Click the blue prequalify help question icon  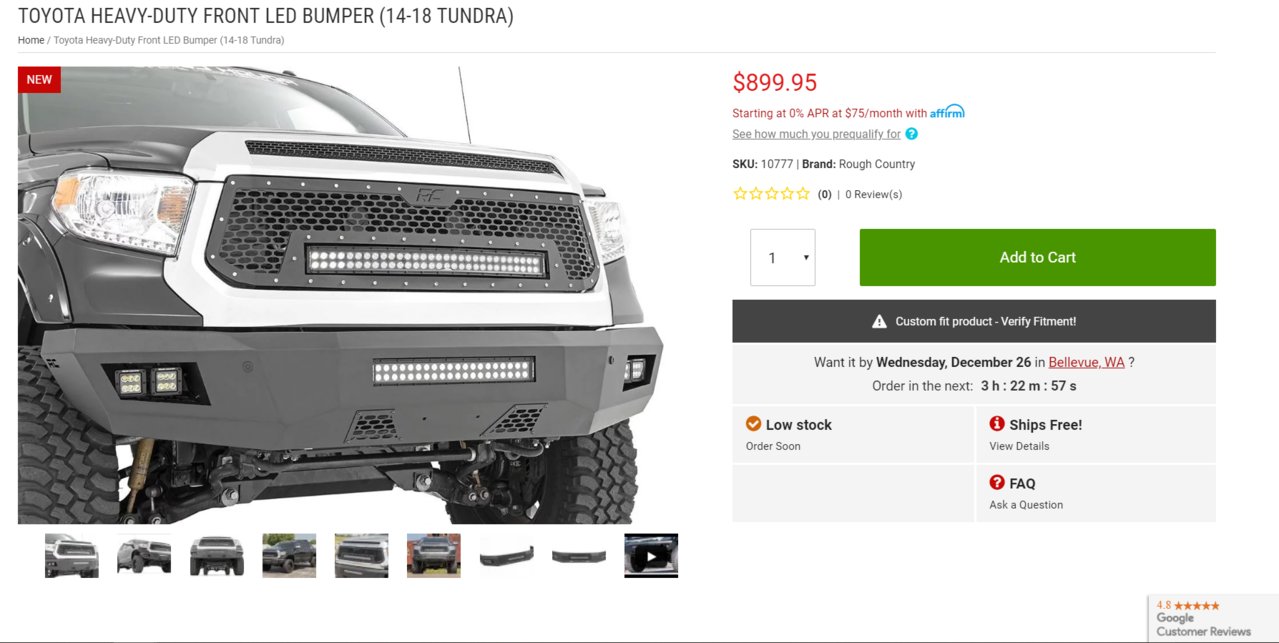coord(911,134)
